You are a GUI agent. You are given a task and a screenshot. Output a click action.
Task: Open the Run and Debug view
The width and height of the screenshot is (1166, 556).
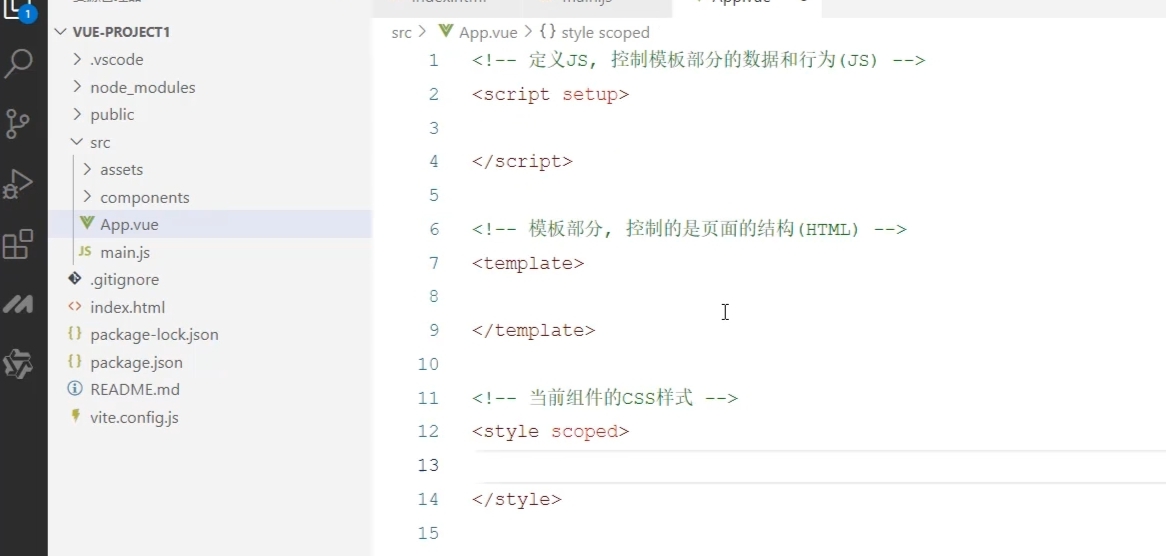18,184
